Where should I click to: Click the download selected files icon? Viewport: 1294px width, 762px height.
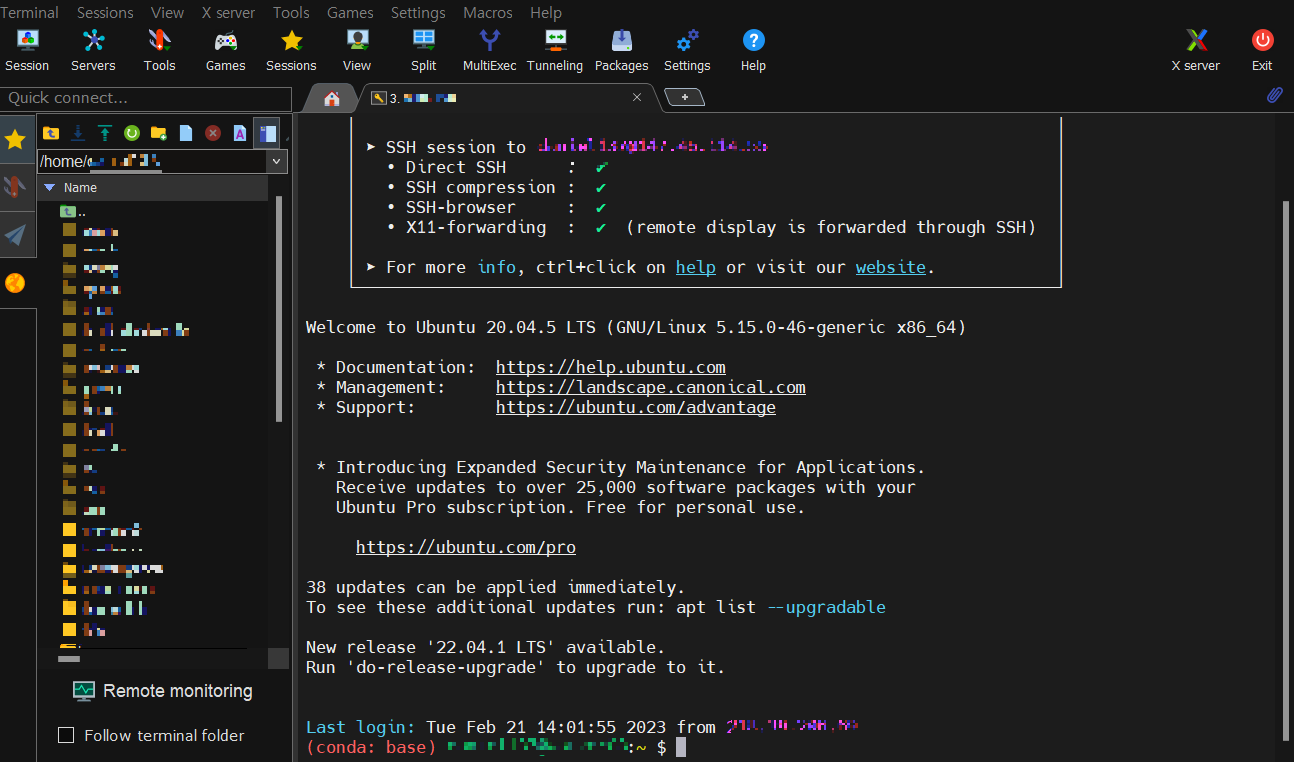[x=77, y=132]
